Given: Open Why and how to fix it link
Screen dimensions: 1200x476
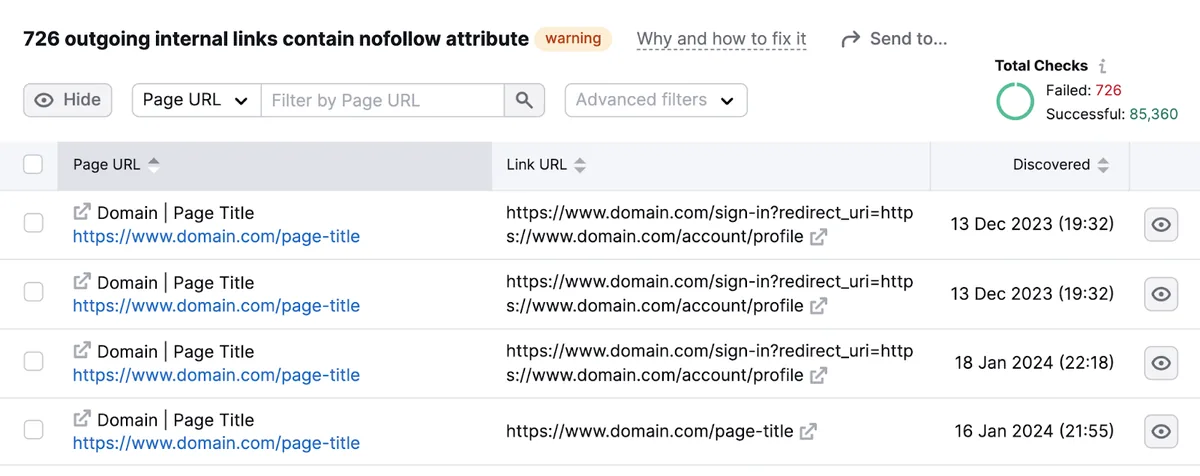Looking at the screenshot, I should coord(721,40).
